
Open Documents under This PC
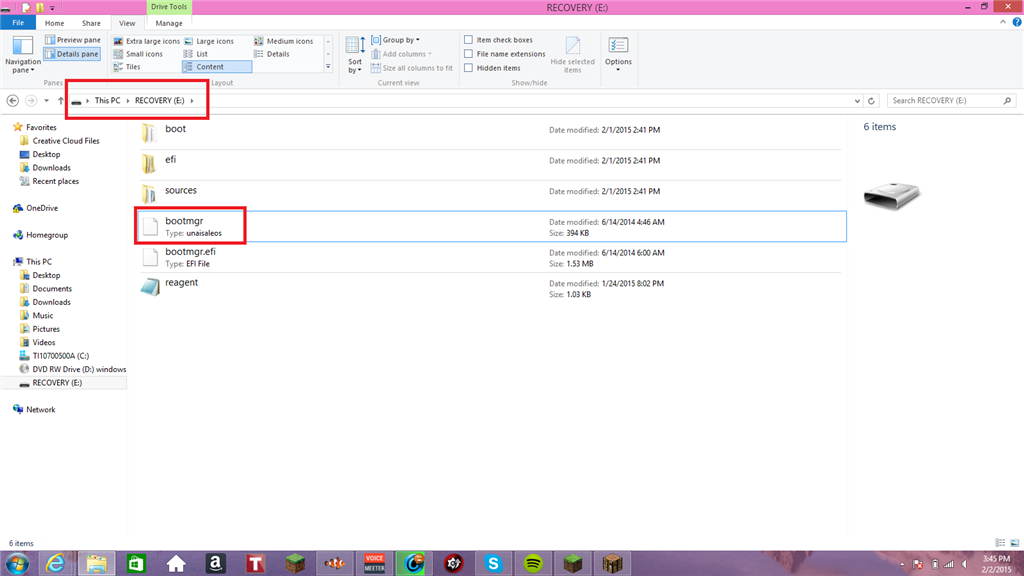click(46, 289)
